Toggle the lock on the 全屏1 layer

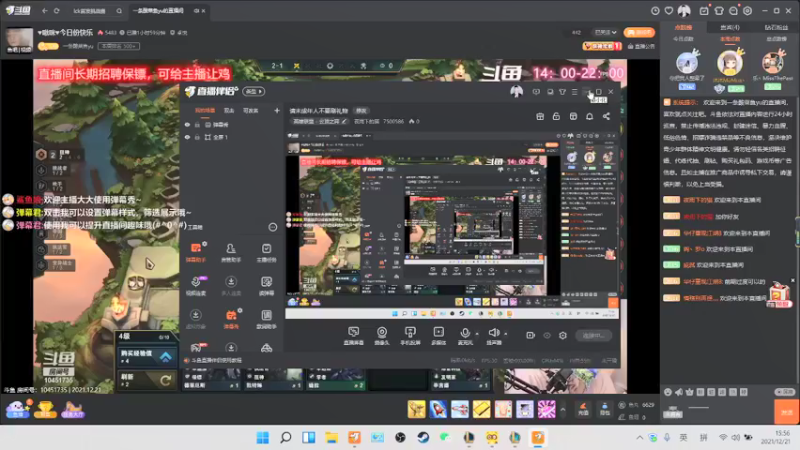click(197, 137)
